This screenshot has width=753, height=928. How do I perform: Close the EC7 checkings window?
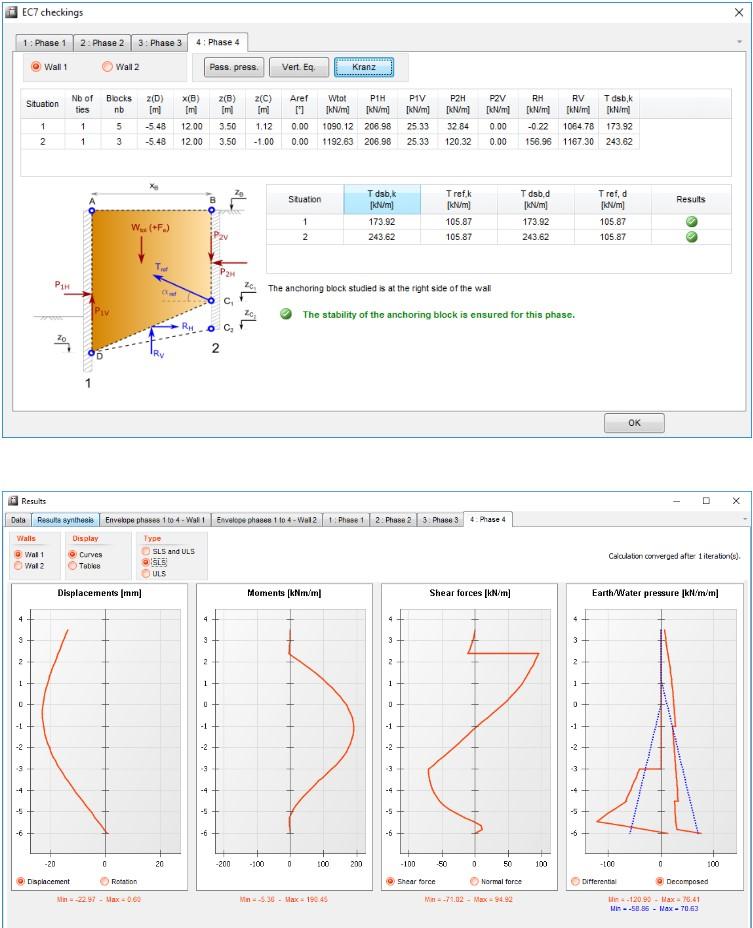click(x=739, y=12)
